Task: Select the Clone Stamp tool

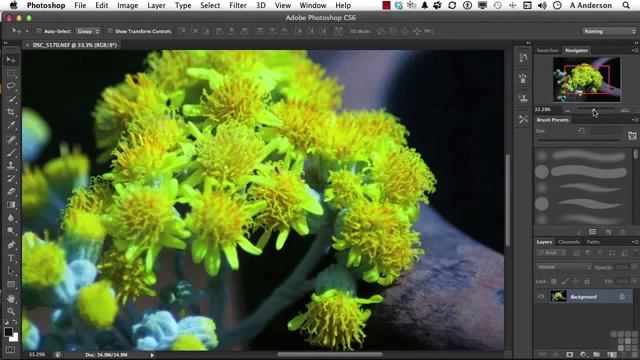Action: [11, 165]
